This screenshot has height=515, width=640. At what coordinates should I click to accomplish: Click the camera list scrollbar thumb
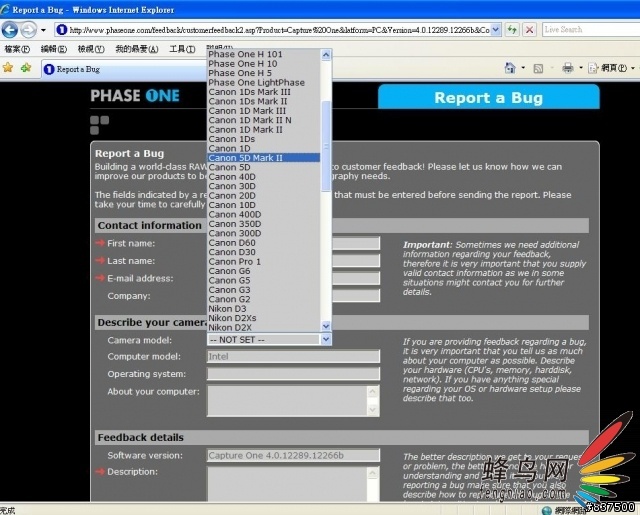click(326, 146)
